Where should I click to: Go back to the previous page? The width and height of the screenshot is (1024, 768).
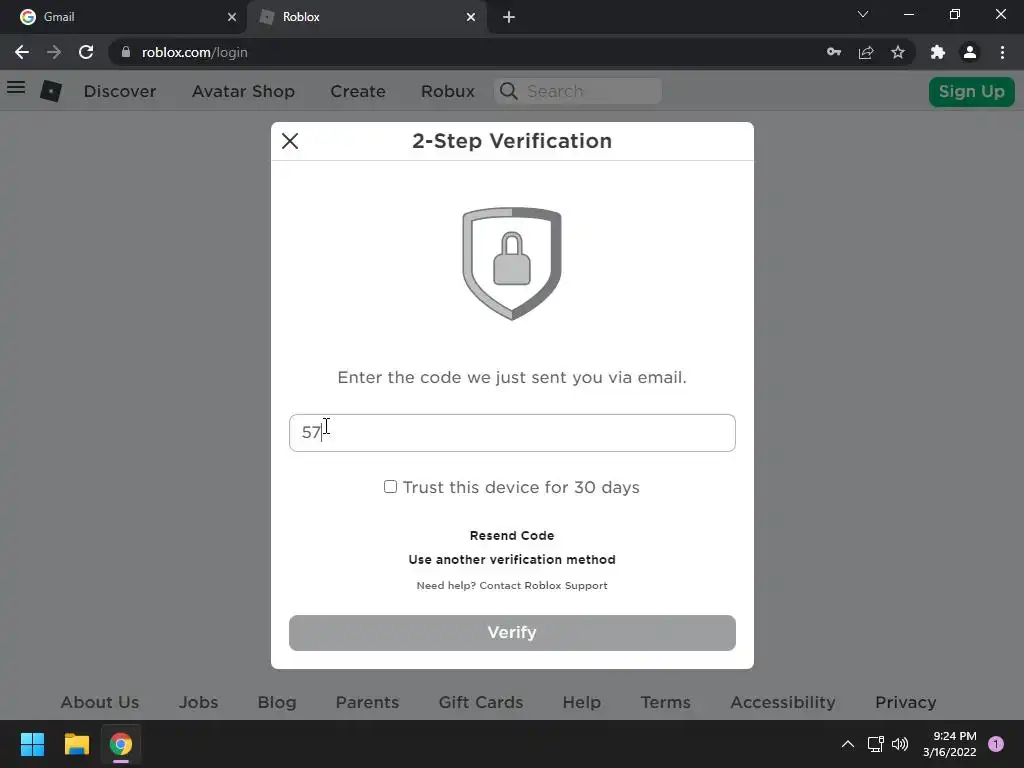pos(22,52)
